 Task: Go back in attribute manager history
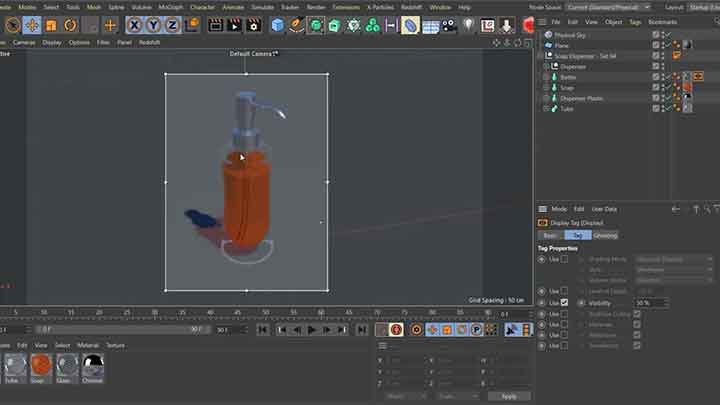[x=675, y=209]
